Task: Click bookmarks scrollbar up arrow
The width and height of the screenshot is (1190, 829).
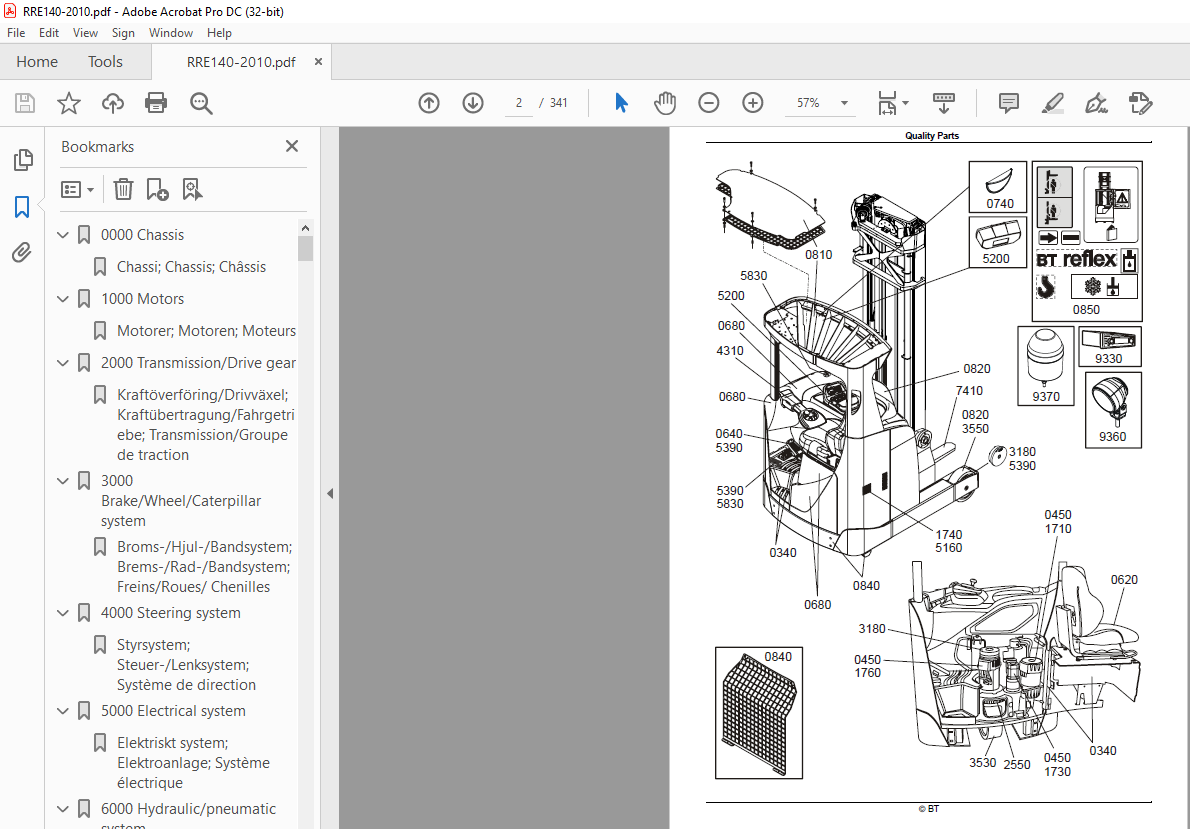Action: (306, 228)
